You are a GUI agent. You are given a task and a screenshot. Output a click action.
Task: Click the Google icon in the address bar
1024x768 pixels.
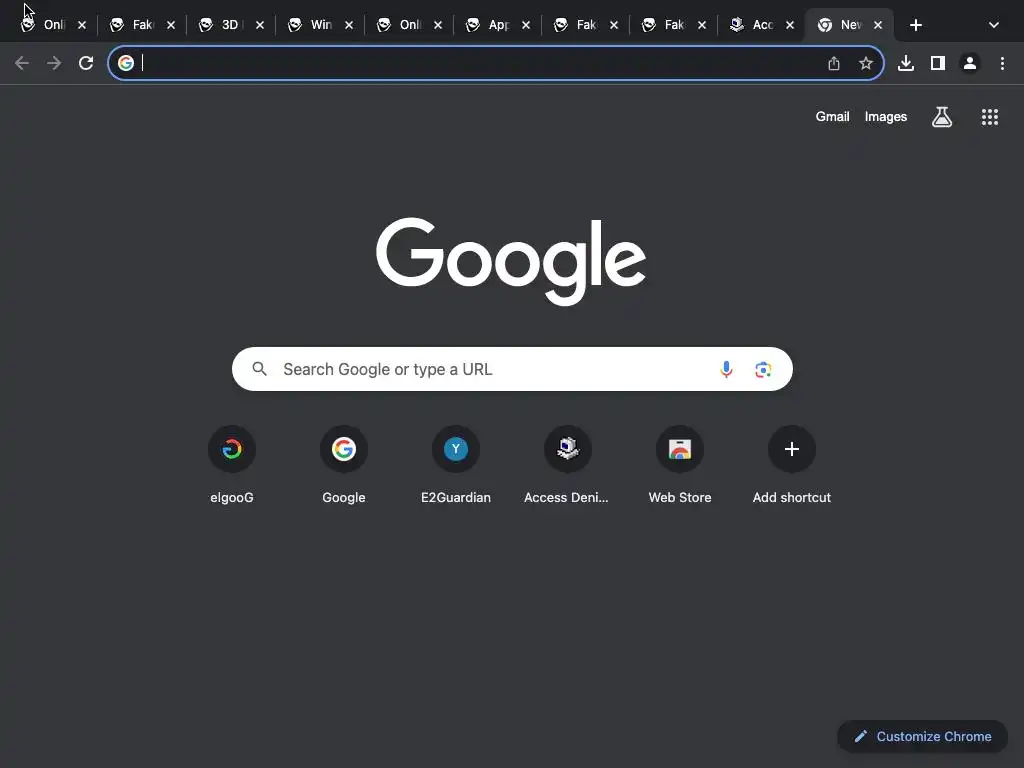point(126,63)
